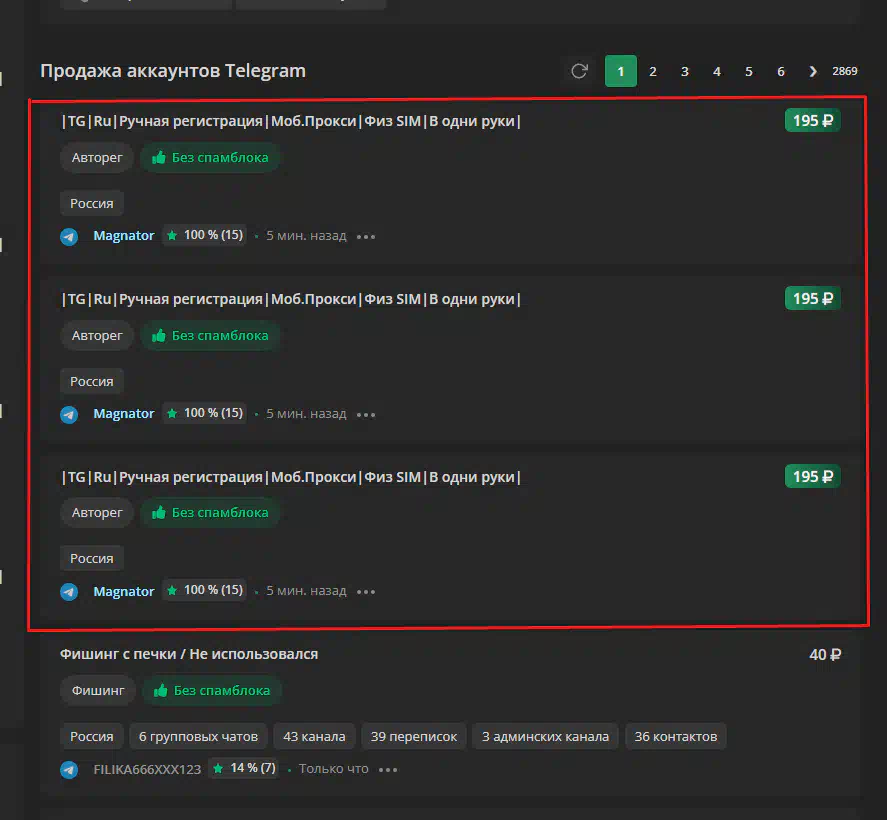The width and height of the screenshot is (887, 820).
Task: Click the '43 канала' tag
Action: point(314,737)
